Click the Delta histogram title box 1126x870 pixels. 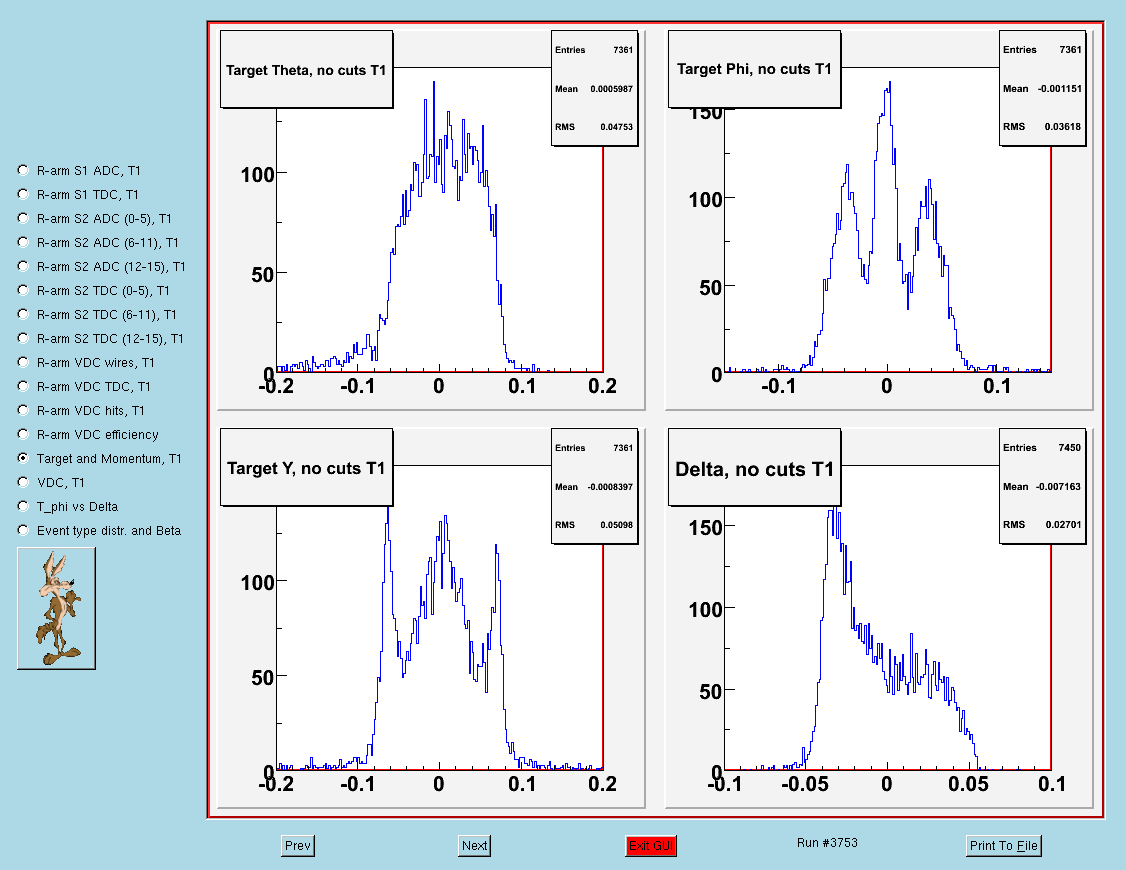(x=754, y=467)
